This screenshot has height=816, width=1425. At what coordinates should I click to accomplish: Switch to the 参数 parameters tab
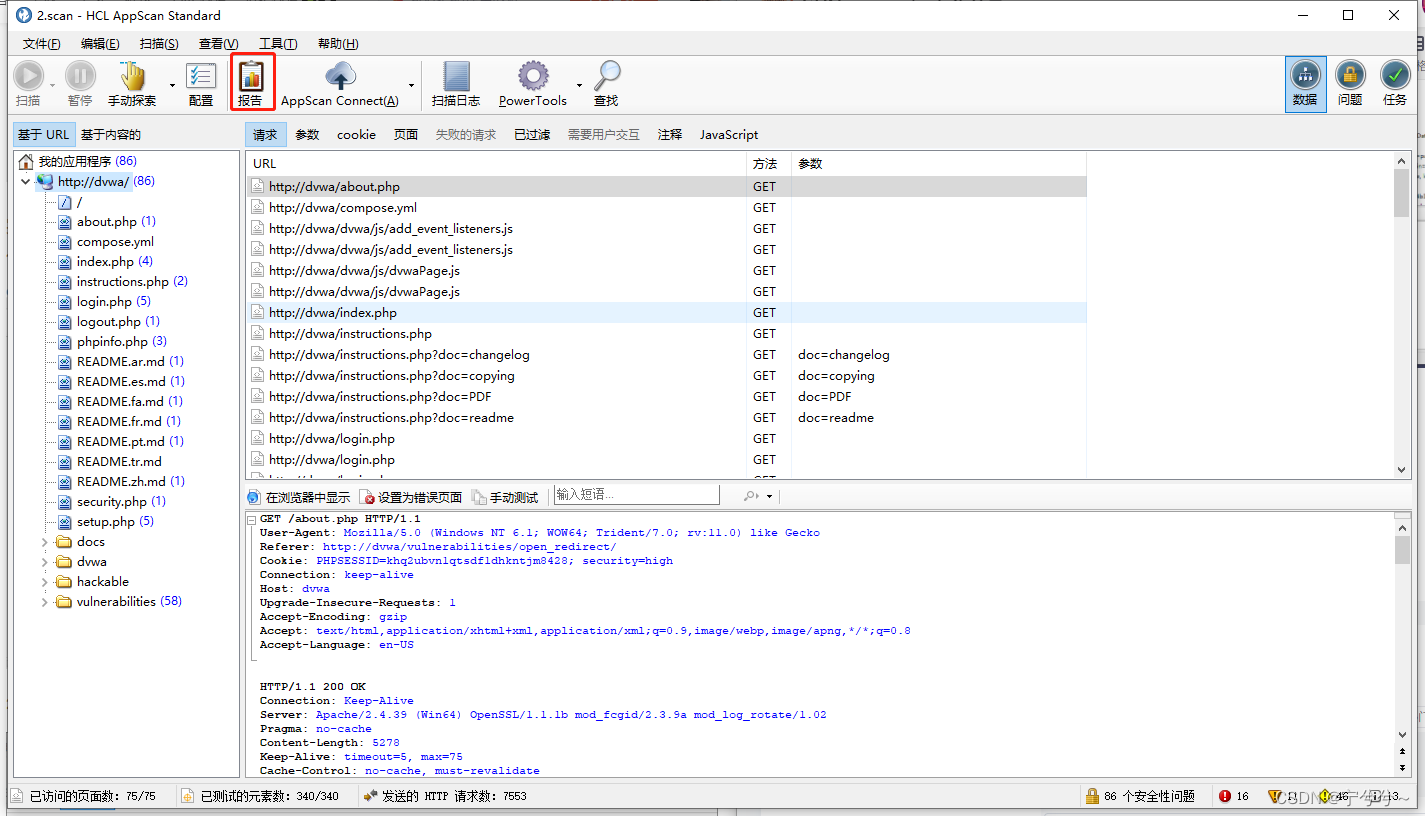coord(307,135)
